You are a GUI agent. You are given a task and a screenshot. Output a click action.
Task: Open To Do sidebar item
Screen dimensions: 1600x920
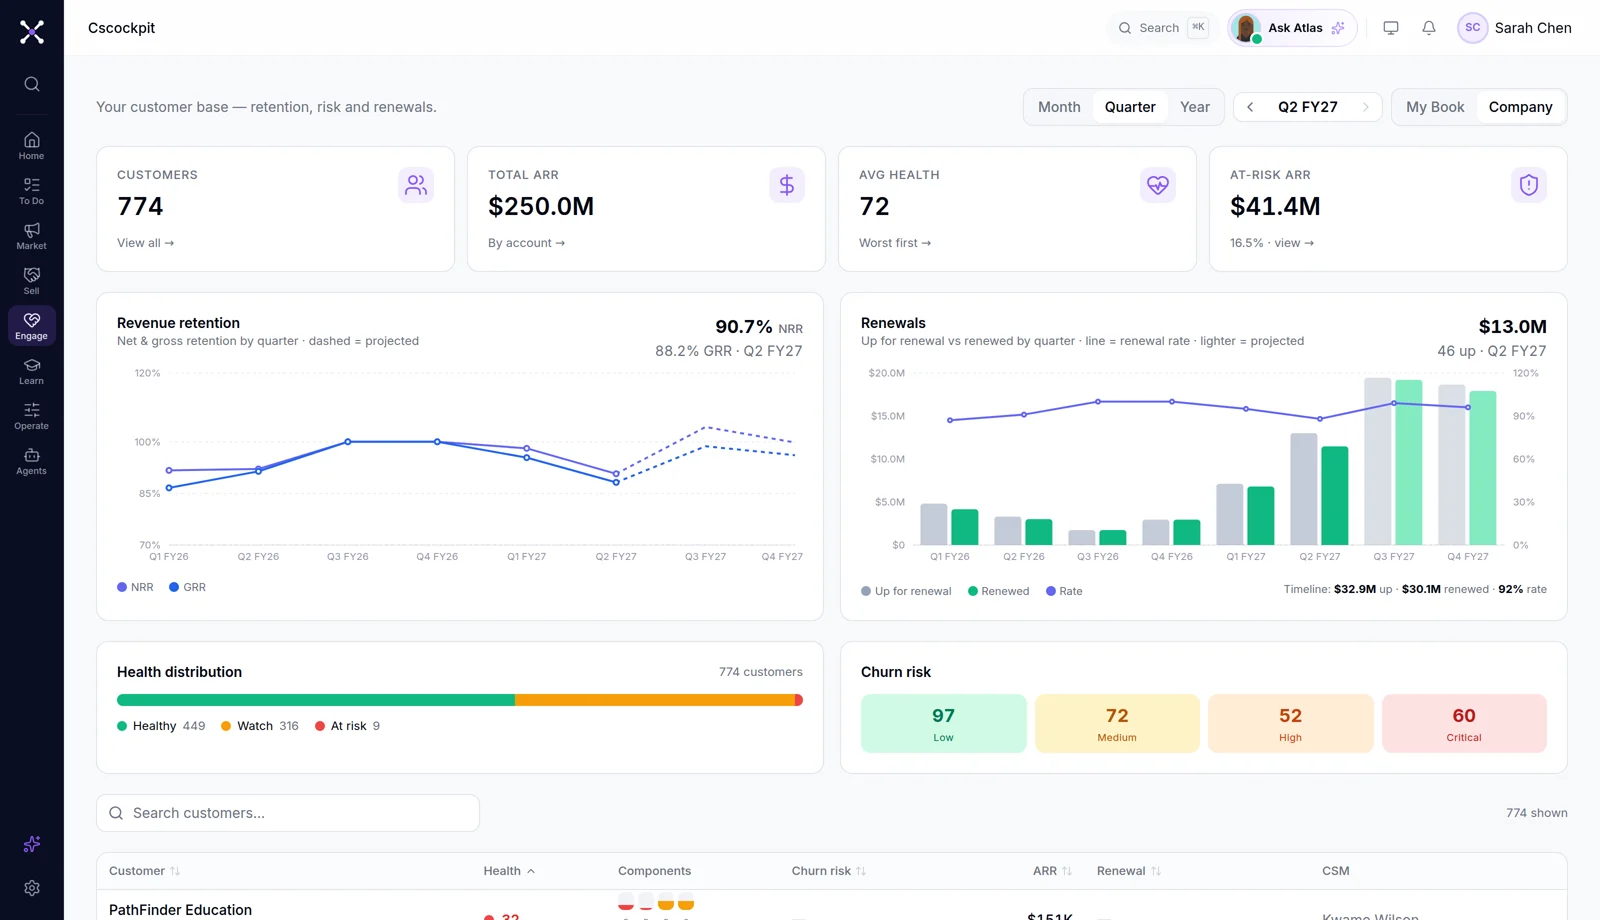point(32,190)
